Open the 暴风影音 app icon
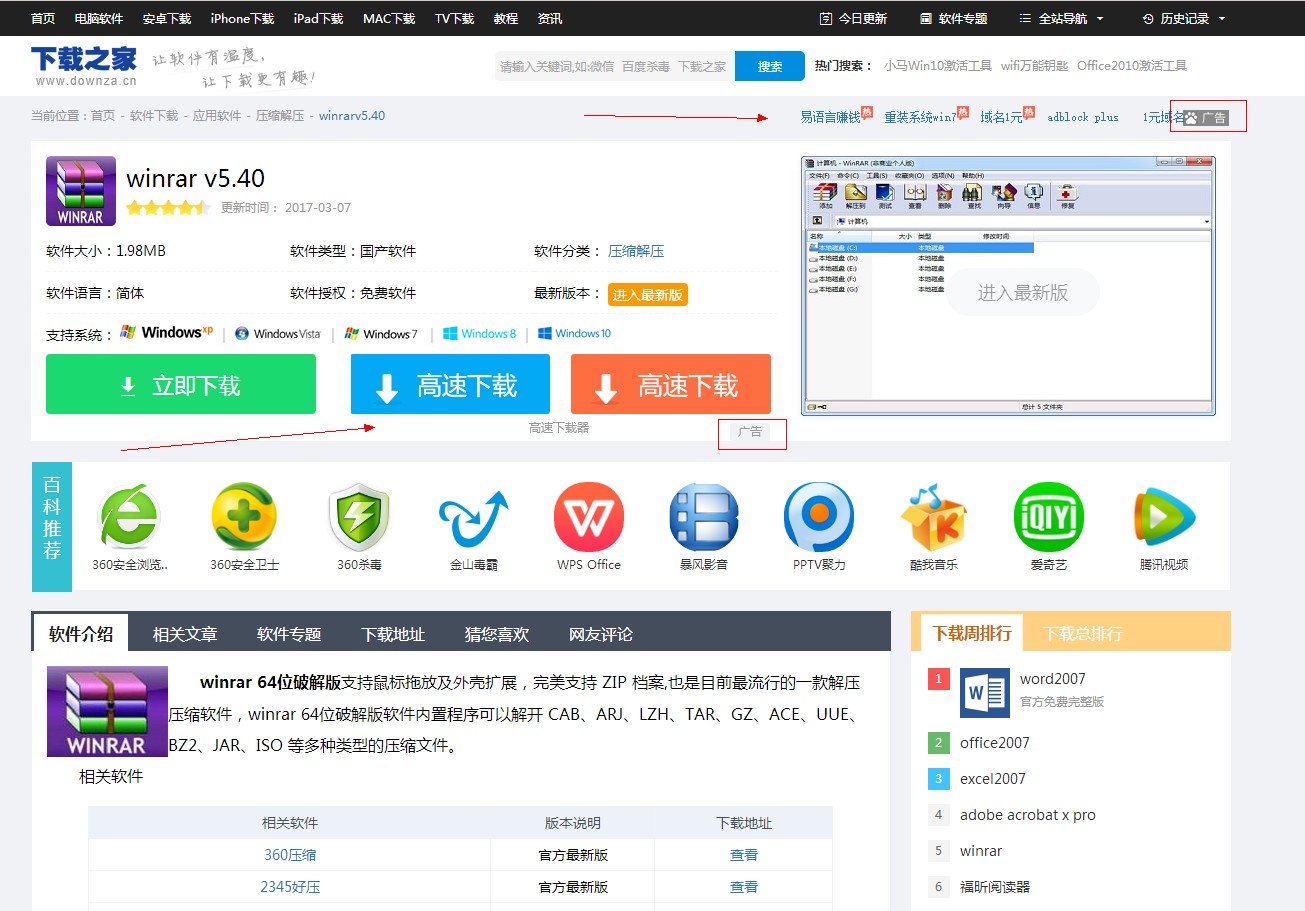Image resolution: width=1305 pixels, height=911 pixels. [704, 517]
